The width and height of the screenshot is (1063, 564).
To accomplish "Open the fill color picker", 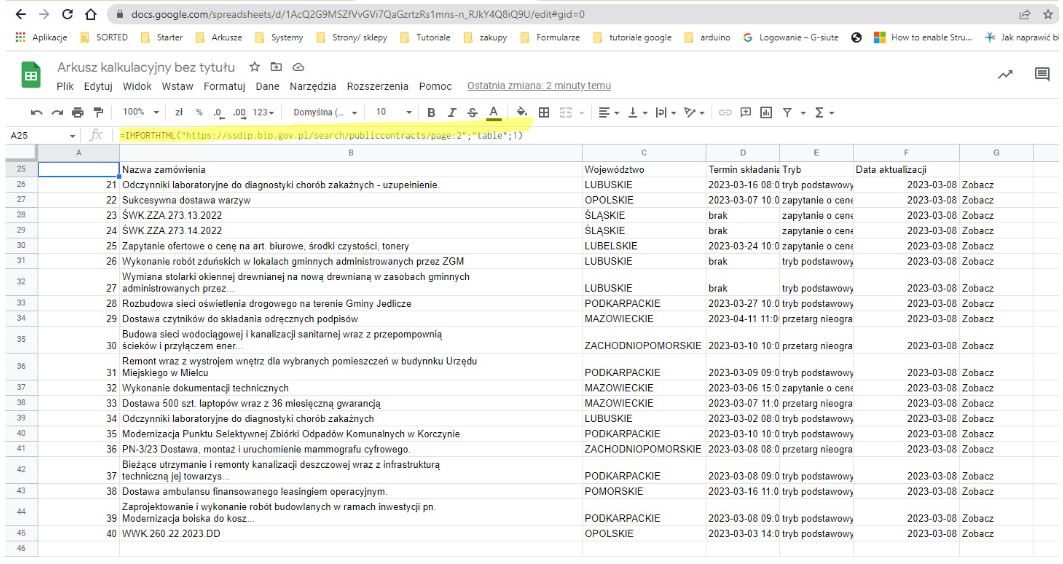I will 521,112.
